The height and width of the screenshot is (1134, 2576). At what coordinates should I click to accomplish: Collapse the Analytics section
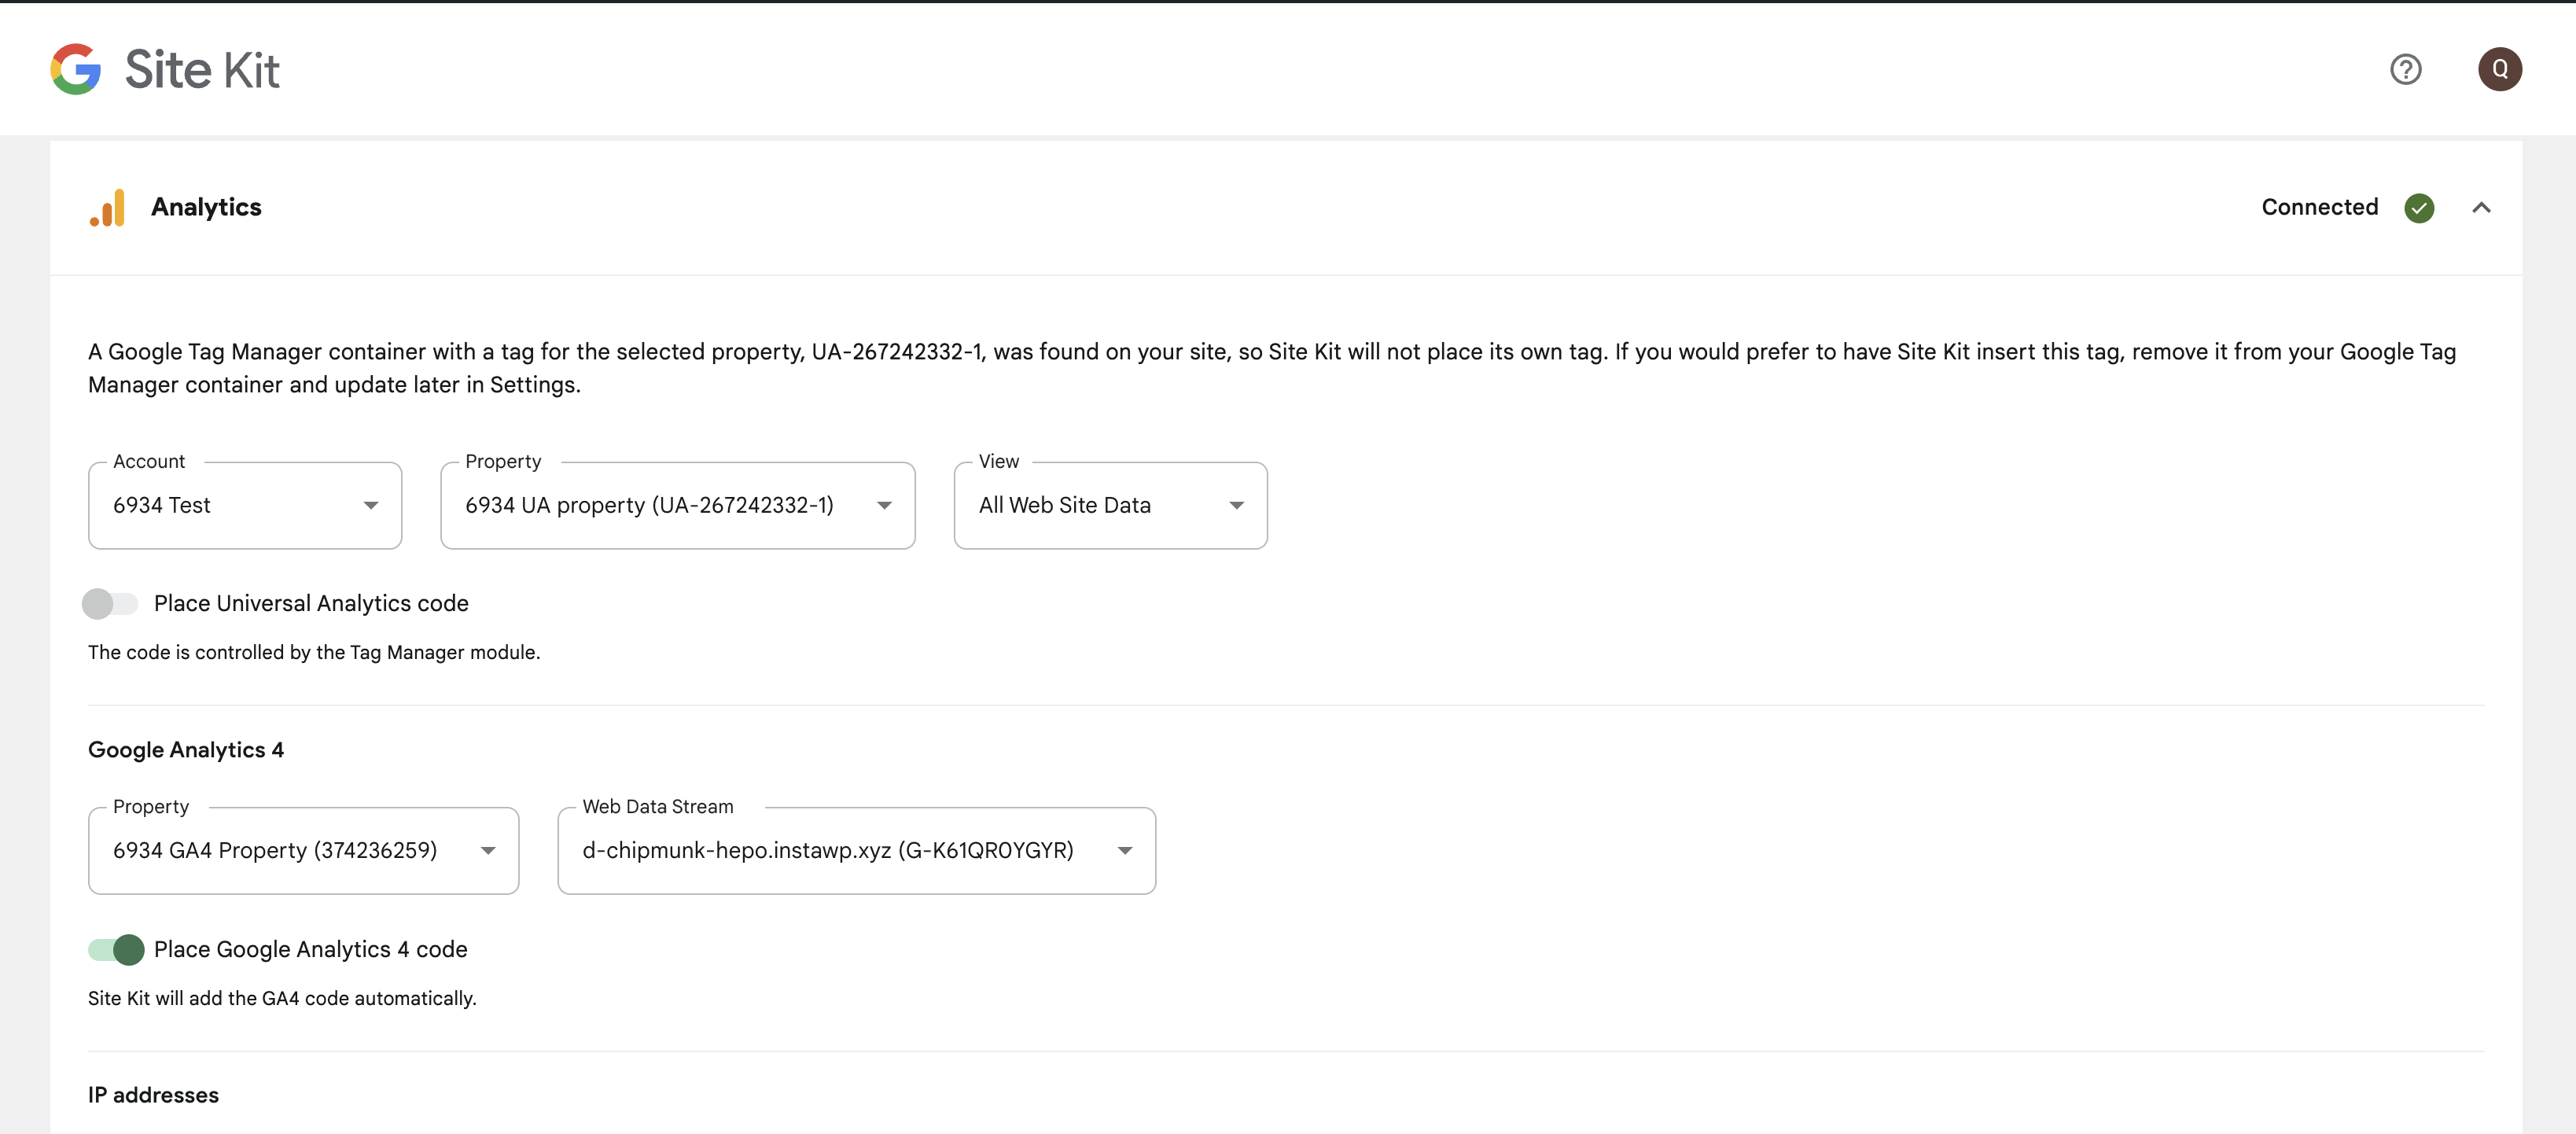pyautogui.click(x=2483, y=208)
